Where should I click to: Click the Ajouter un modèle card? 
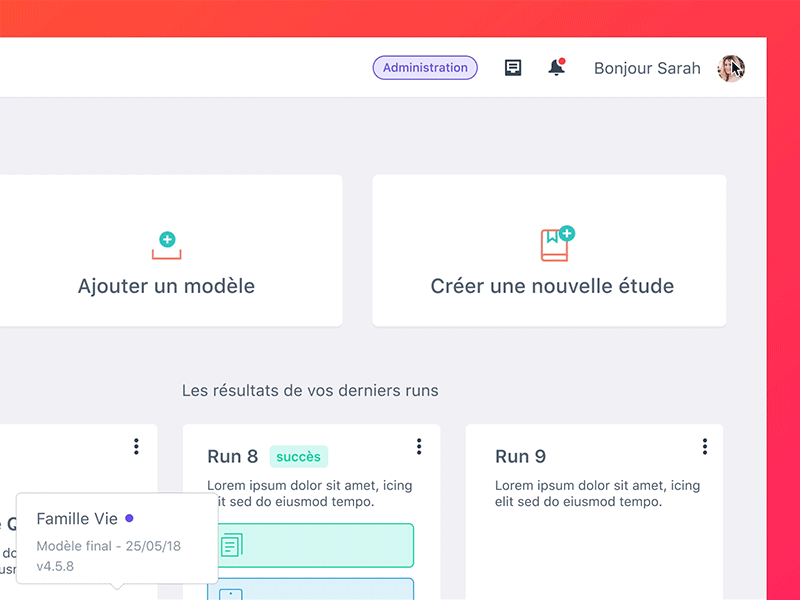(166, 286)
